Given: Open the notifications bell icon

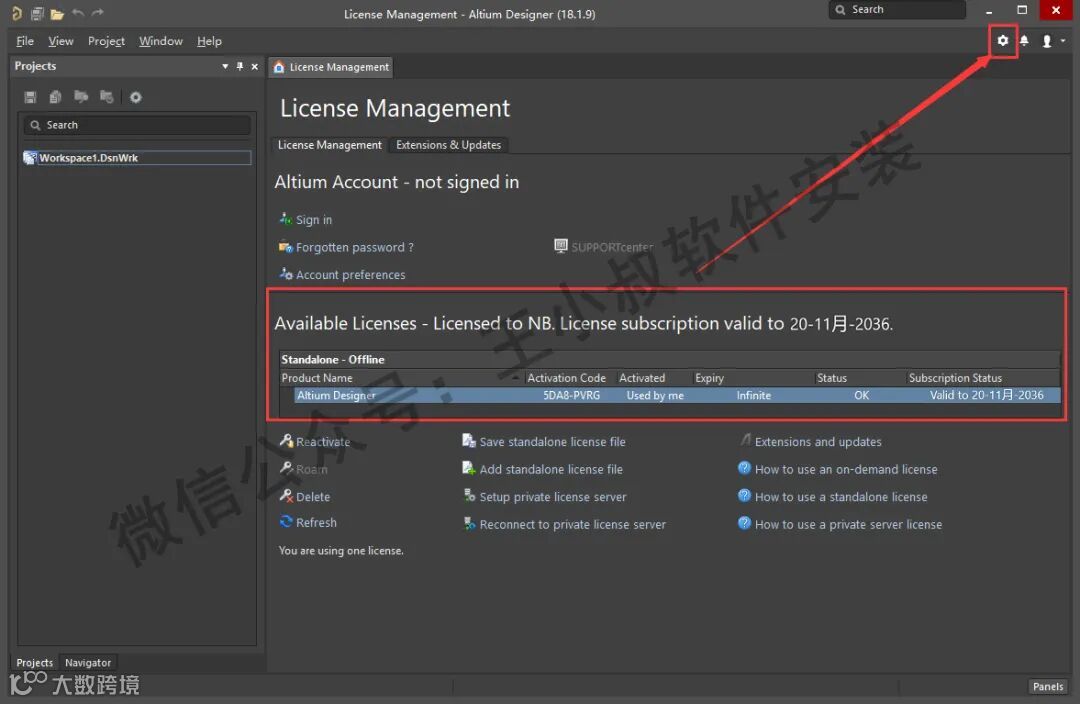Looking at the screenshot, I should [1024, 41].
